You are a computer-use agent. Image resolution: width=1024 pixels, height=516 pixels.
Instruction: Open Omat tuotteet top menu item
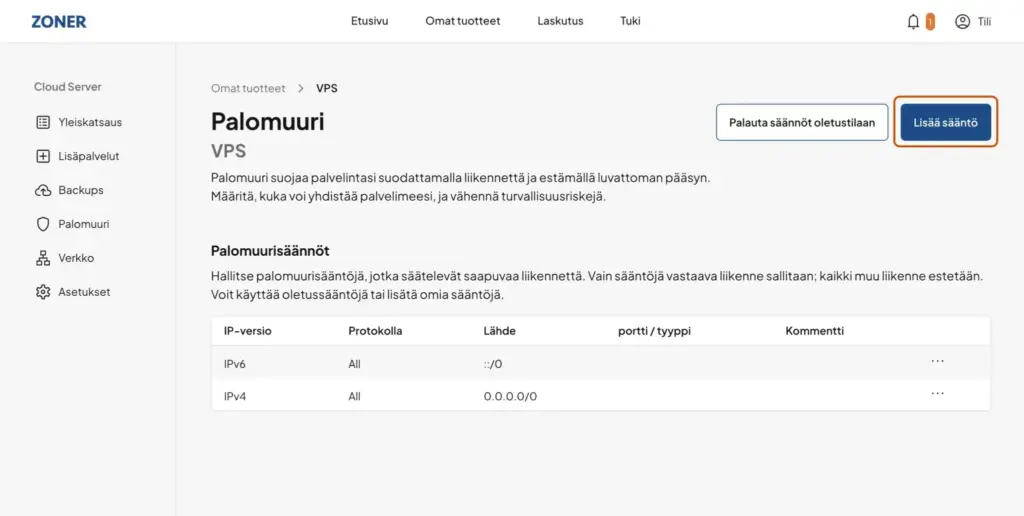click(x=463, y=21)
